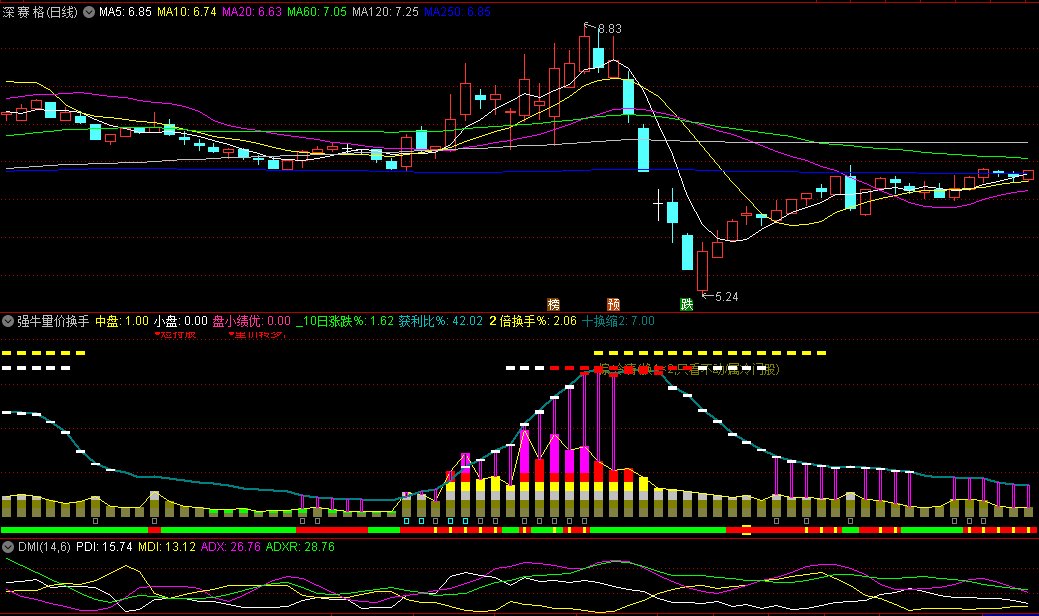The image size is (1039, 616).
Task: Click the ADX: 26.76 value
Action: [231, 547]
